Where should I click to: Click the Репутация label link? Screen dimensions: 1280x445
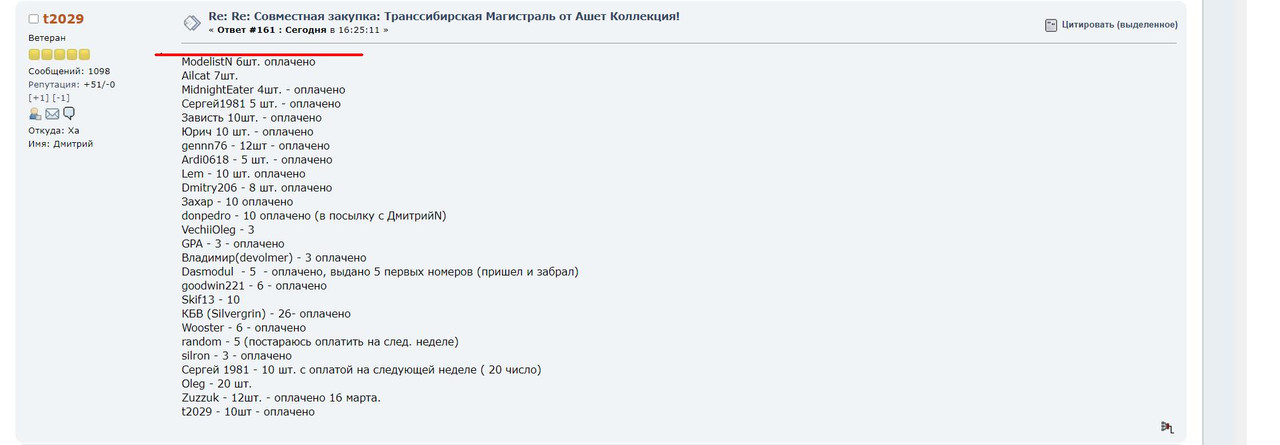(x=53, y=85)
